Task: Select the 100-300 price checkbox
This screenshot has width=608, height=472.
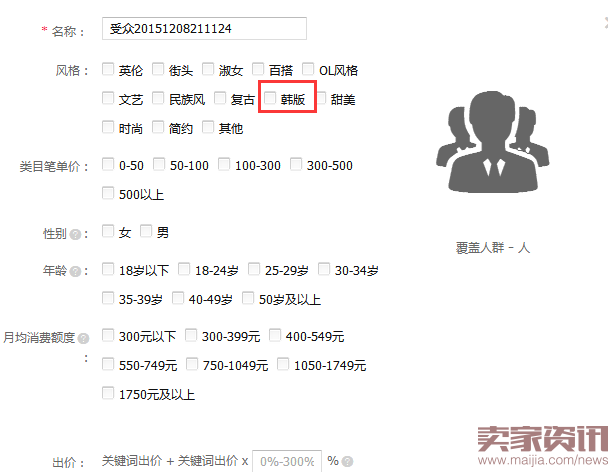Action: pos(224,164)
